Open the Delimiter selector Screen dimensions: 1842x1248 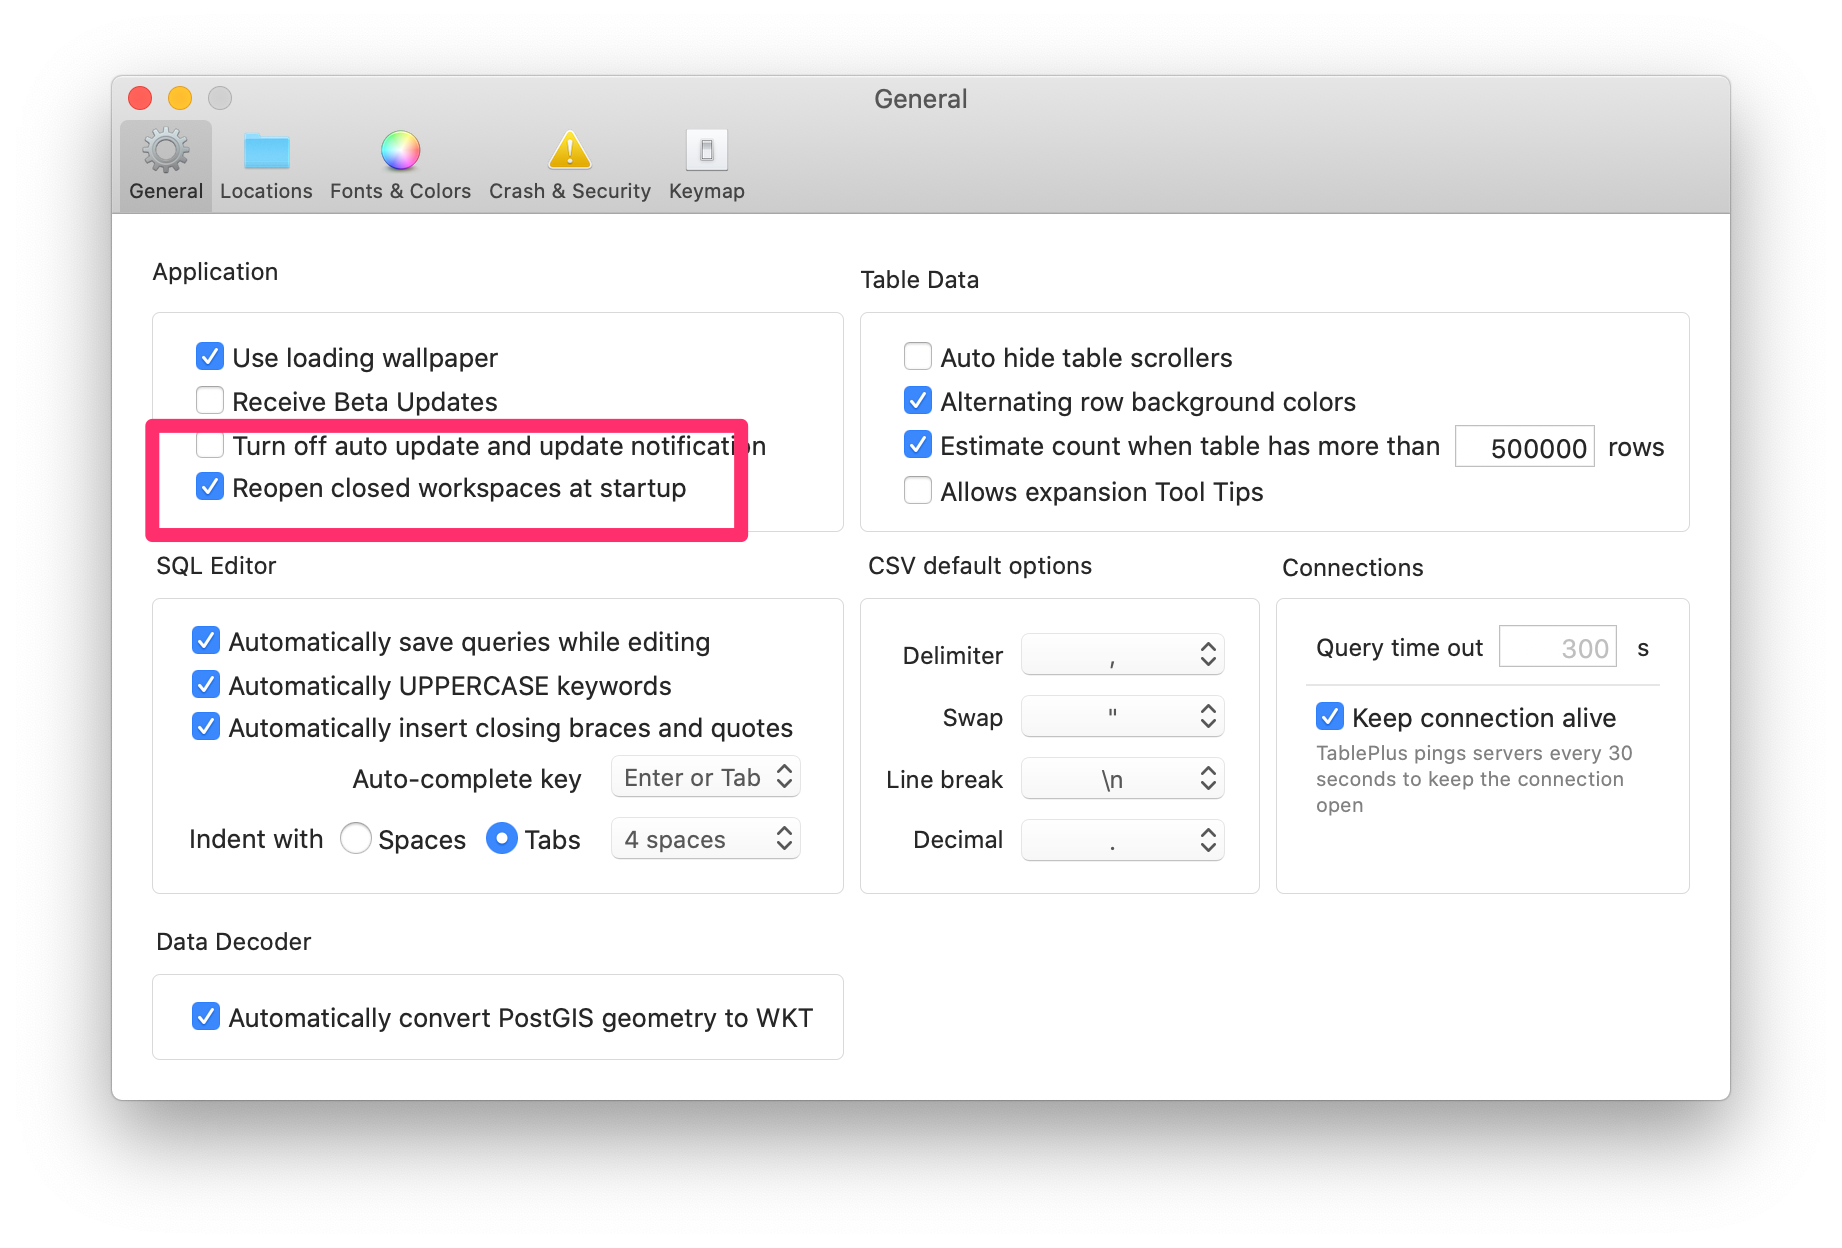point(1122,654)
